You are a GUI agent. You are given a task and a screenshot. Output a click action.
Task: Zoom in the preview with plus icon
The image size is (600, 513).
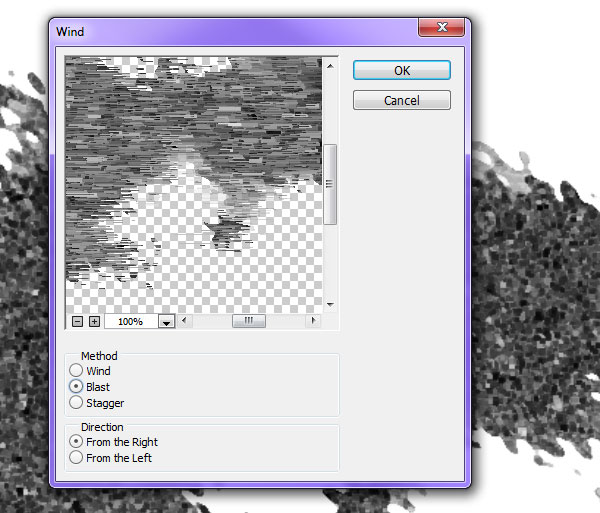click(95, 321)
